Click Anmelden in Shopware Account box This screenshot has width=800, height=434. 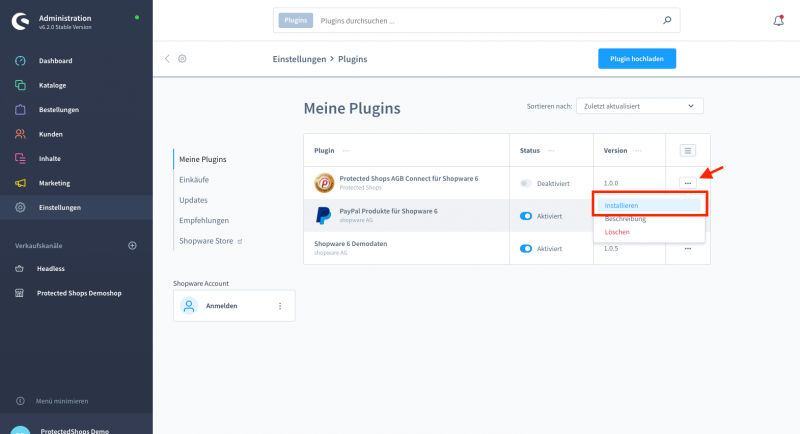pos(221,306)
